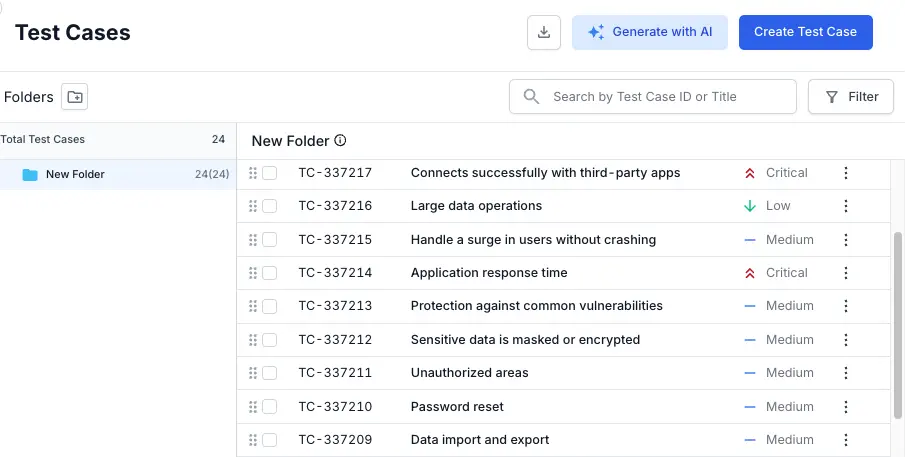Click drag handle for TC-337216 row
905x457 pixels.
tap(253, 206)
